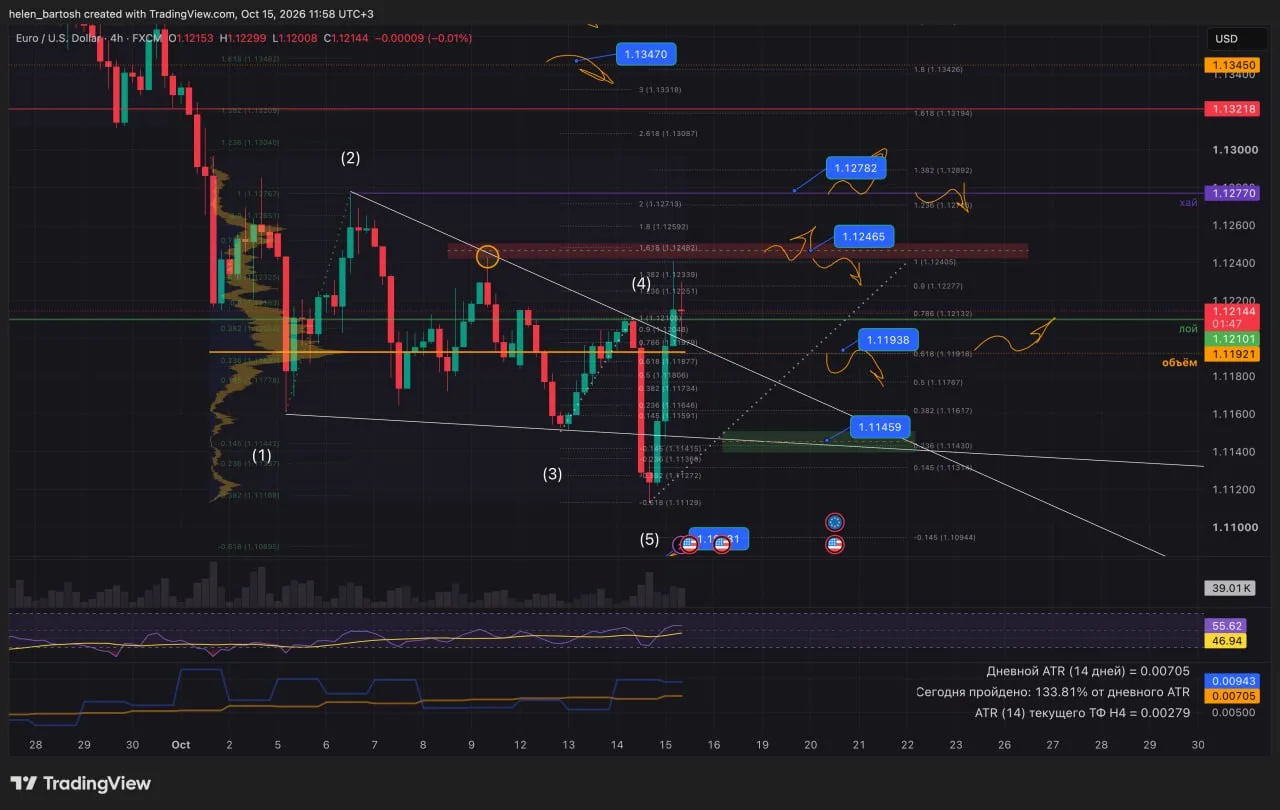Select the 1.12465 price callout
Screen dimensions: 1280x810
tap(864, 237)
